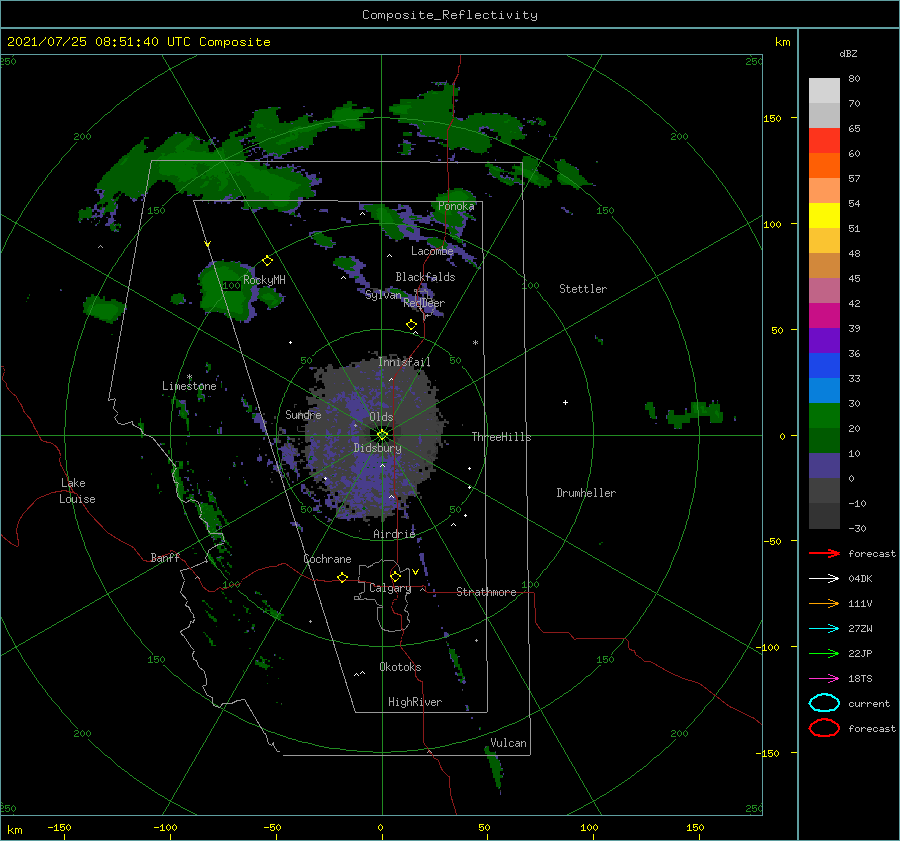Click the RockyMH label
The image size is (900, 841).
(x=264, y=280)
